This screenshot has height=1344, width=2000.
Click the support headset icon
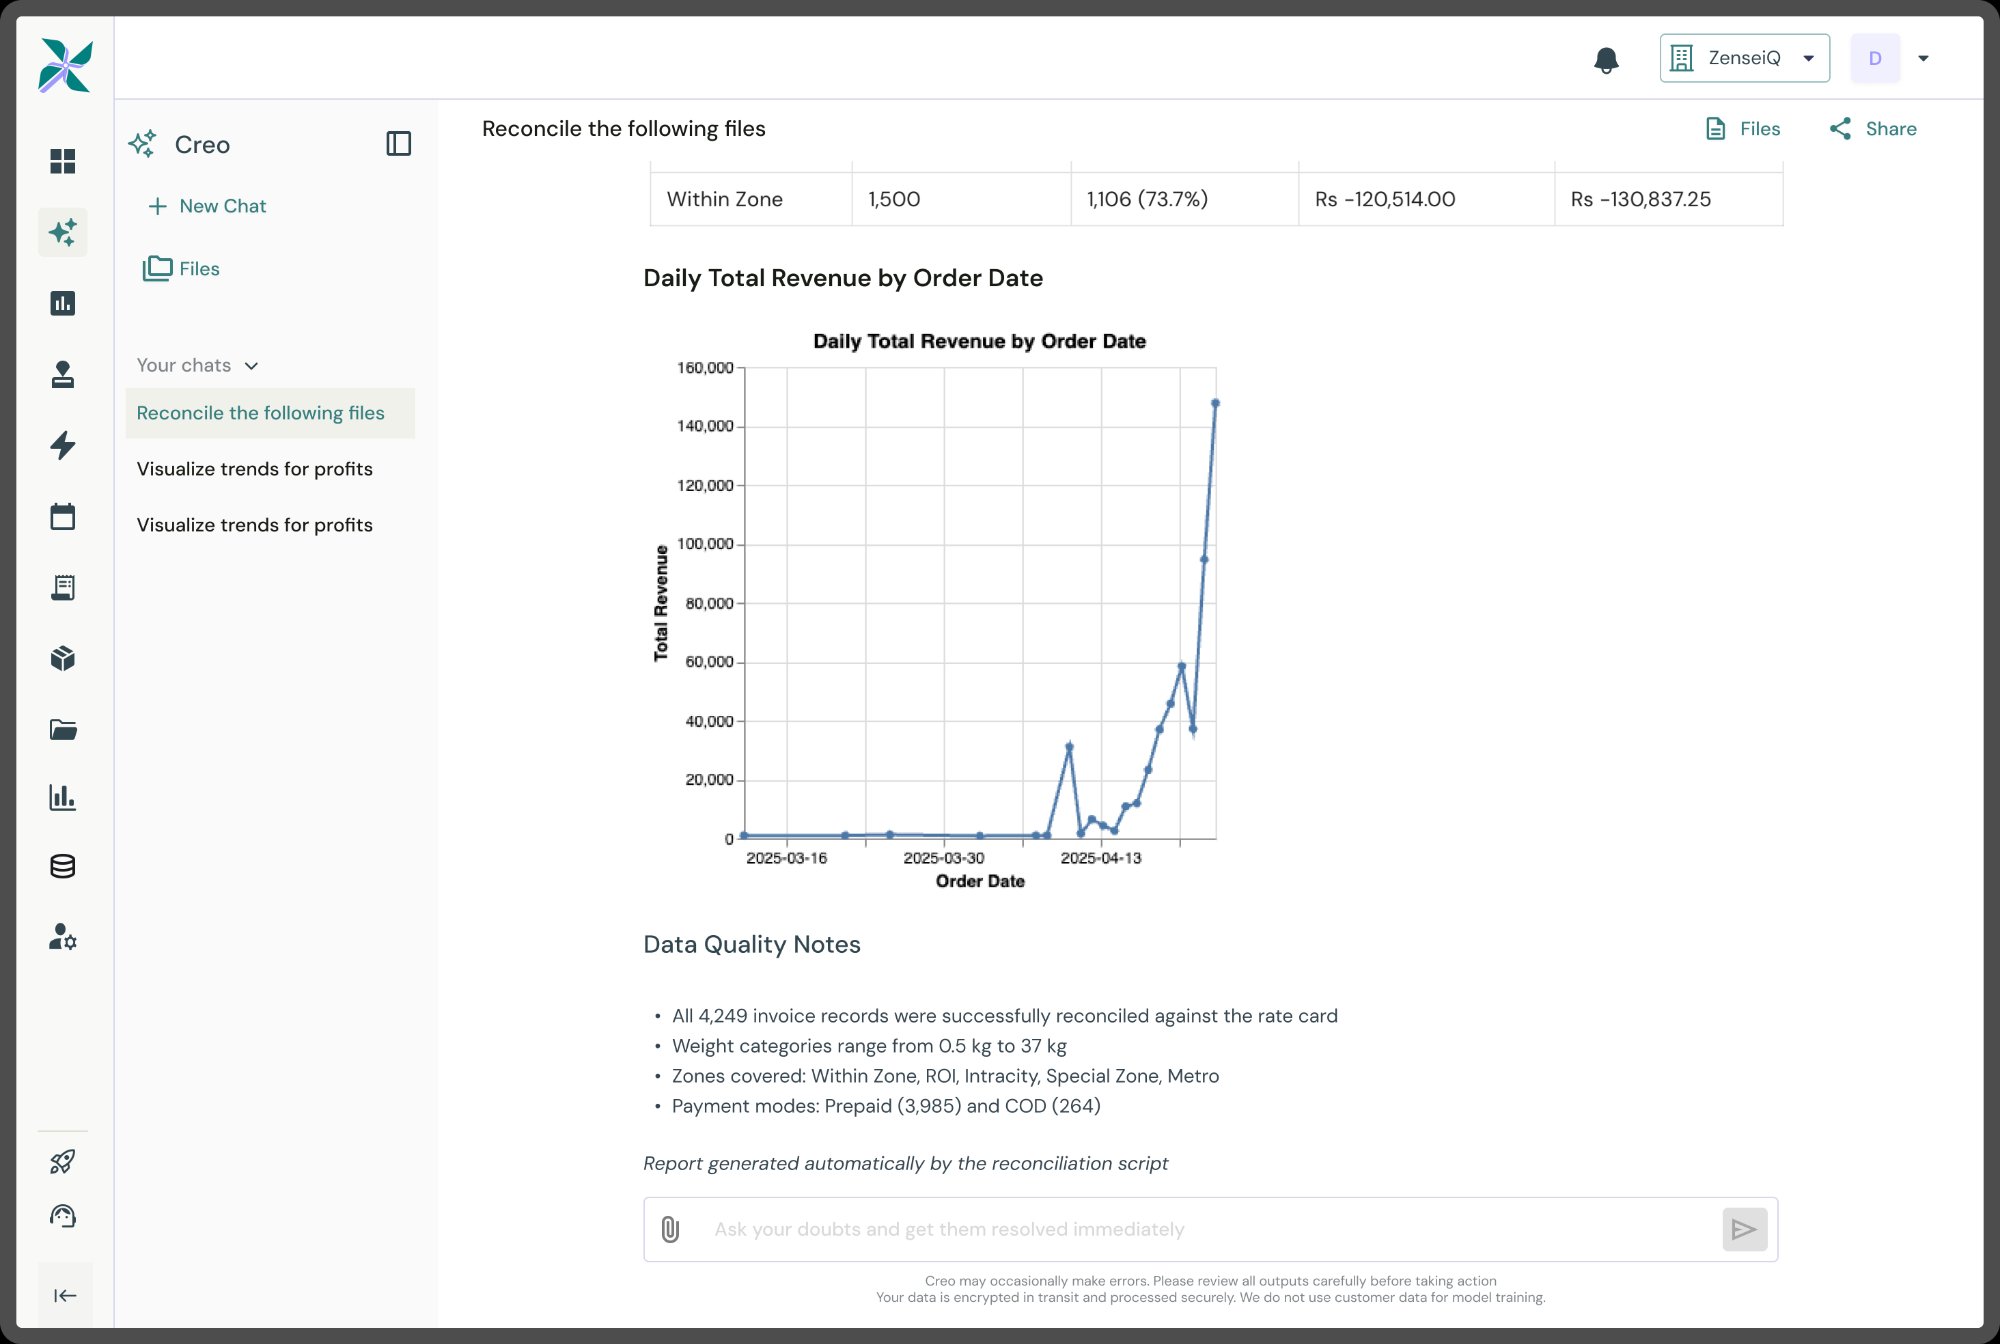click(63, 1216)
